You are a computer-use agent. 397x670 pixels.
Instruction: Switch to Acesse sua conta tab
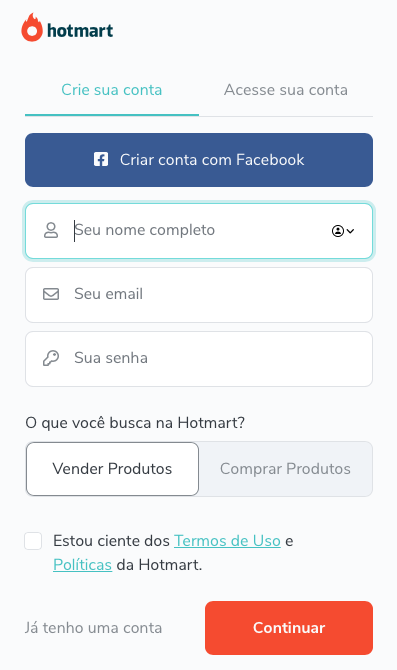click(286, 90)
